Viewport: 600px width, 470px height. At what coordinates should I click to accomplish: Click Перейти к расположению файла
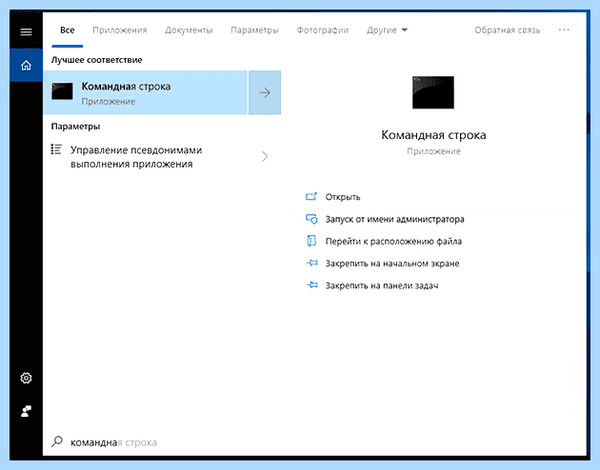click(x=393, y=241)
